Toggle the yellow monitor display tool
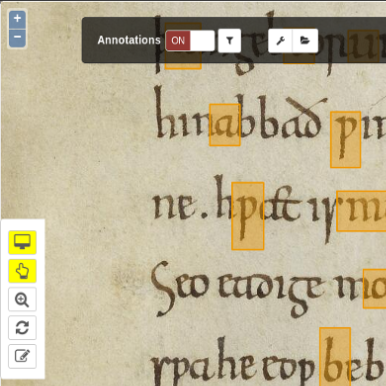The image size is (386, 386). click(x=22, y=242)
